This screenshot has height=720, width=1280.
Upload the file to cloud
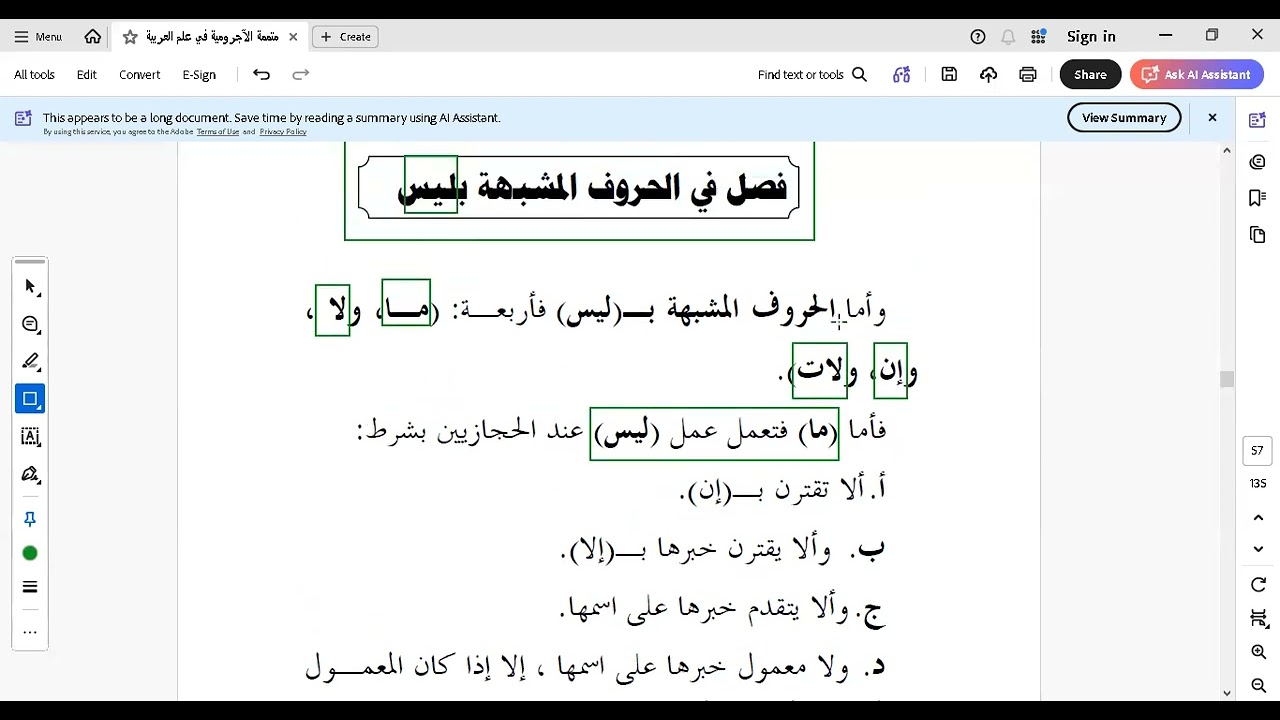pyautogui.click(x=988, y=74)
